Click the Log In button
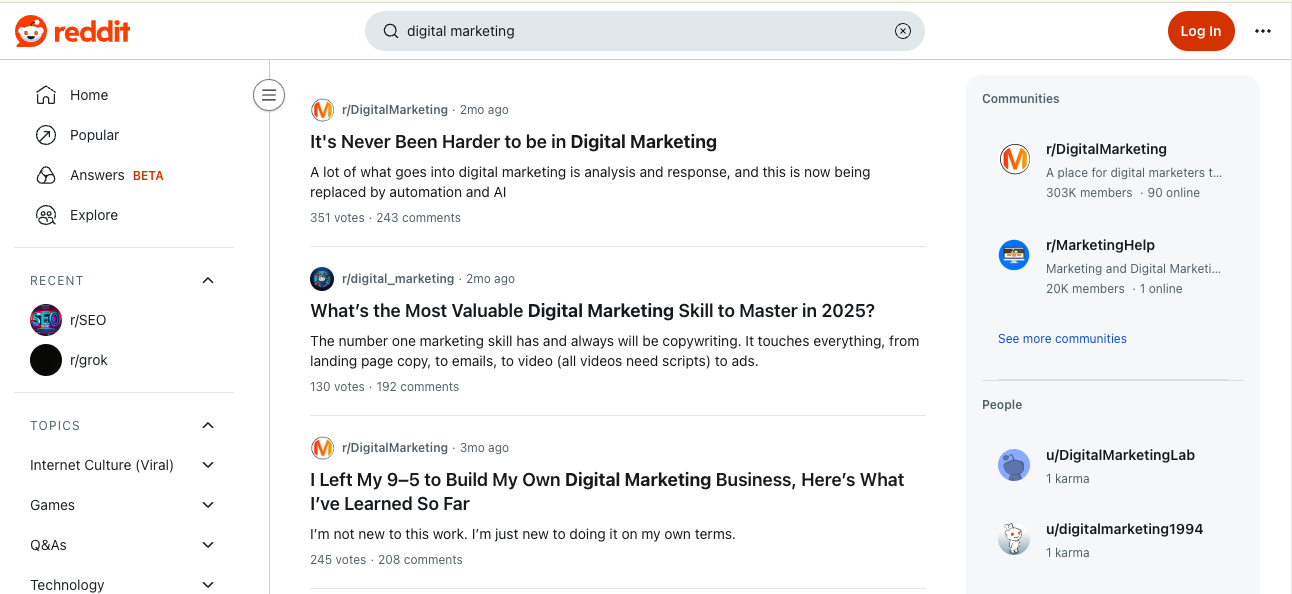Image resolution: width=1292 pixels, height=594 pixels. coord(1201,31)
